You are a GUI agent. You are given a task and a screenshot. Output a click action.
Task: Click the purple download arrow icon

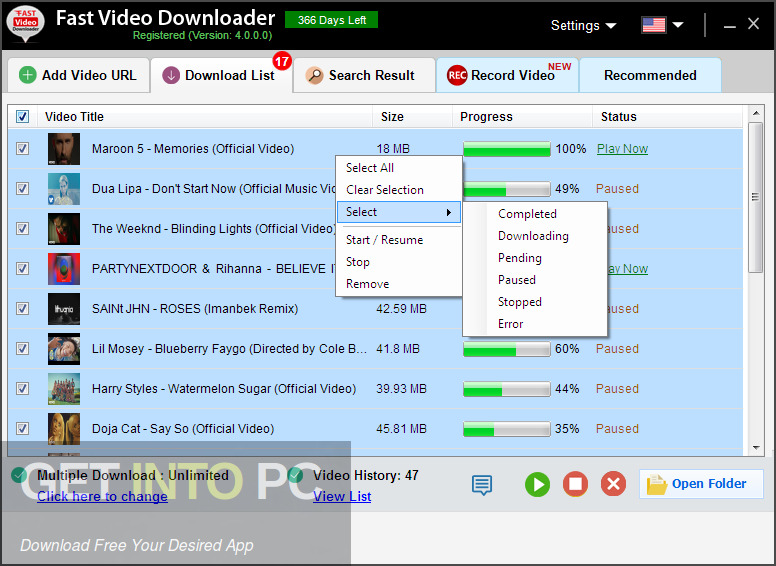click(171, 75)
